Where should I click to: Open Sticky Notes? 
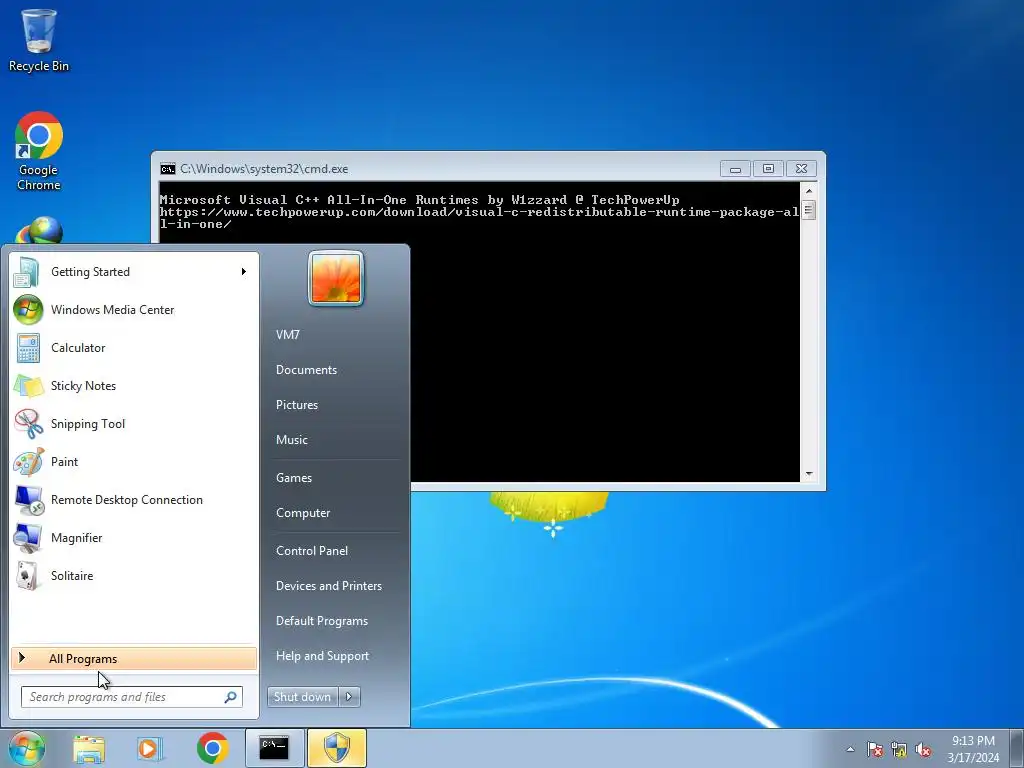(x=134, y=385)
